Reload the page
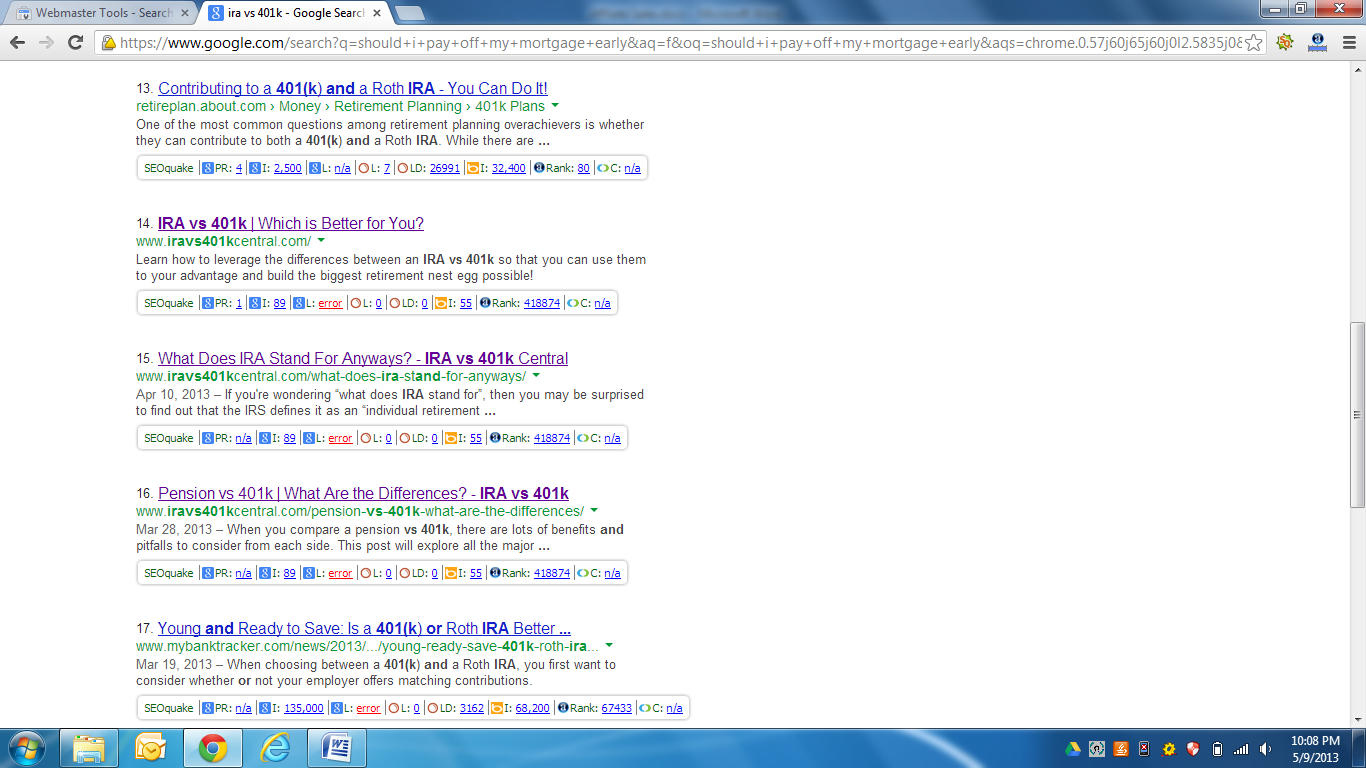The width and height of the screenshot is (1366, 768). point(75,42)
